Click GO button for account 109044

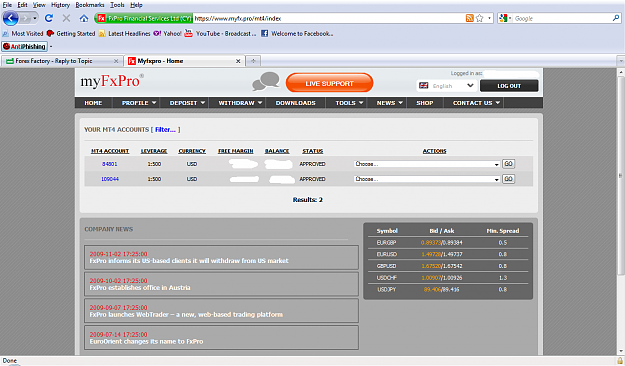(x=508, y=179)
